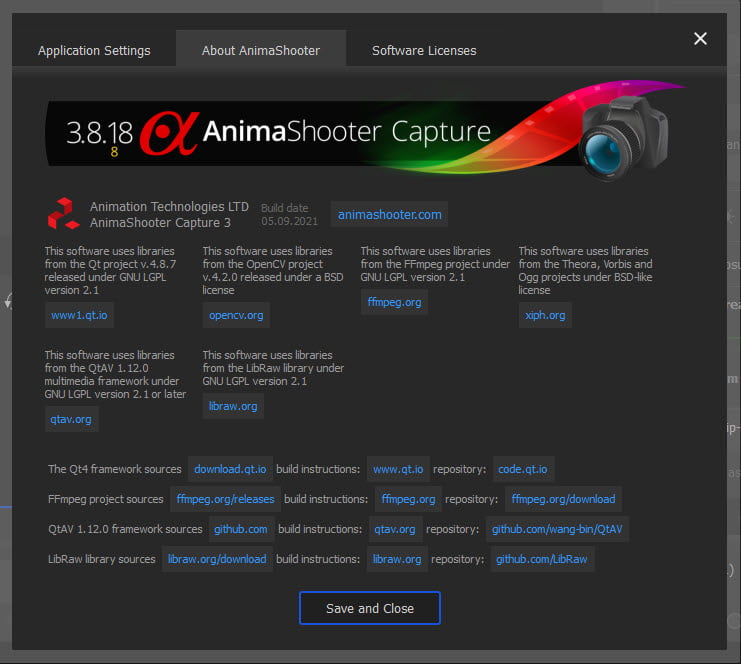Close the dialog with the X icon
Viewport: 741px width, 664px height.
(x=700, y=39)
